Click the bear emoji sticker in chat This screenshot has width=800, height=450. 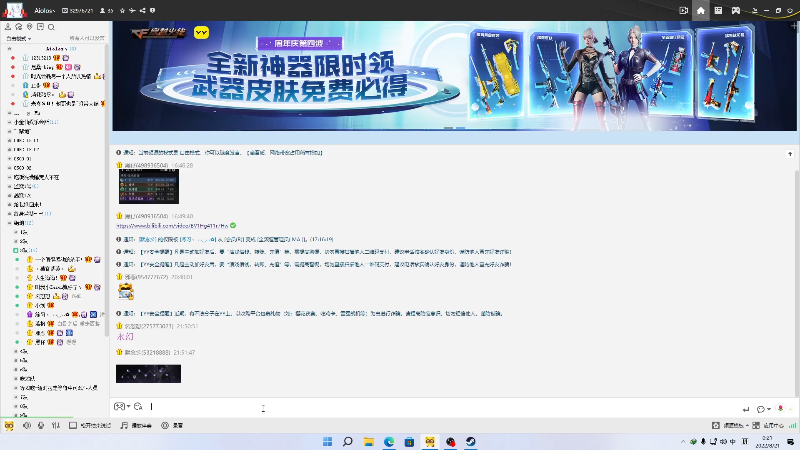(126, 291)
